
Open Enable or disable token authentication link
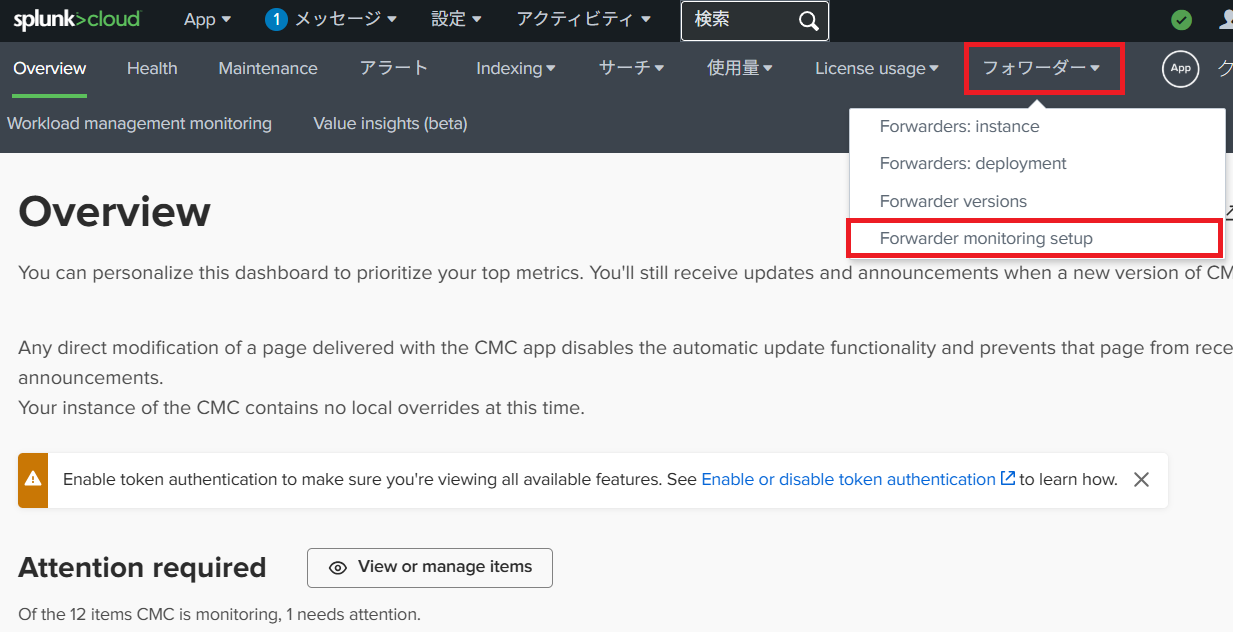point(848,480)
